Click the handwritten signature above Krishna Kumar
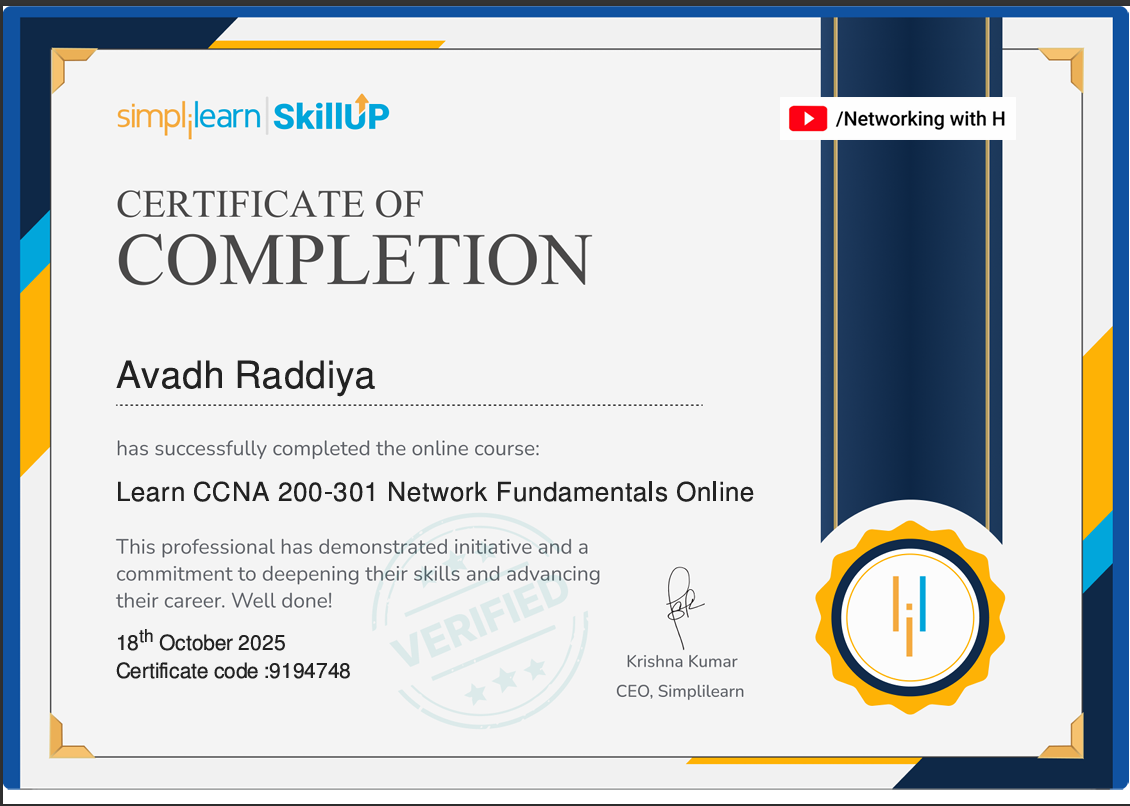 click(x=683, y=604)
